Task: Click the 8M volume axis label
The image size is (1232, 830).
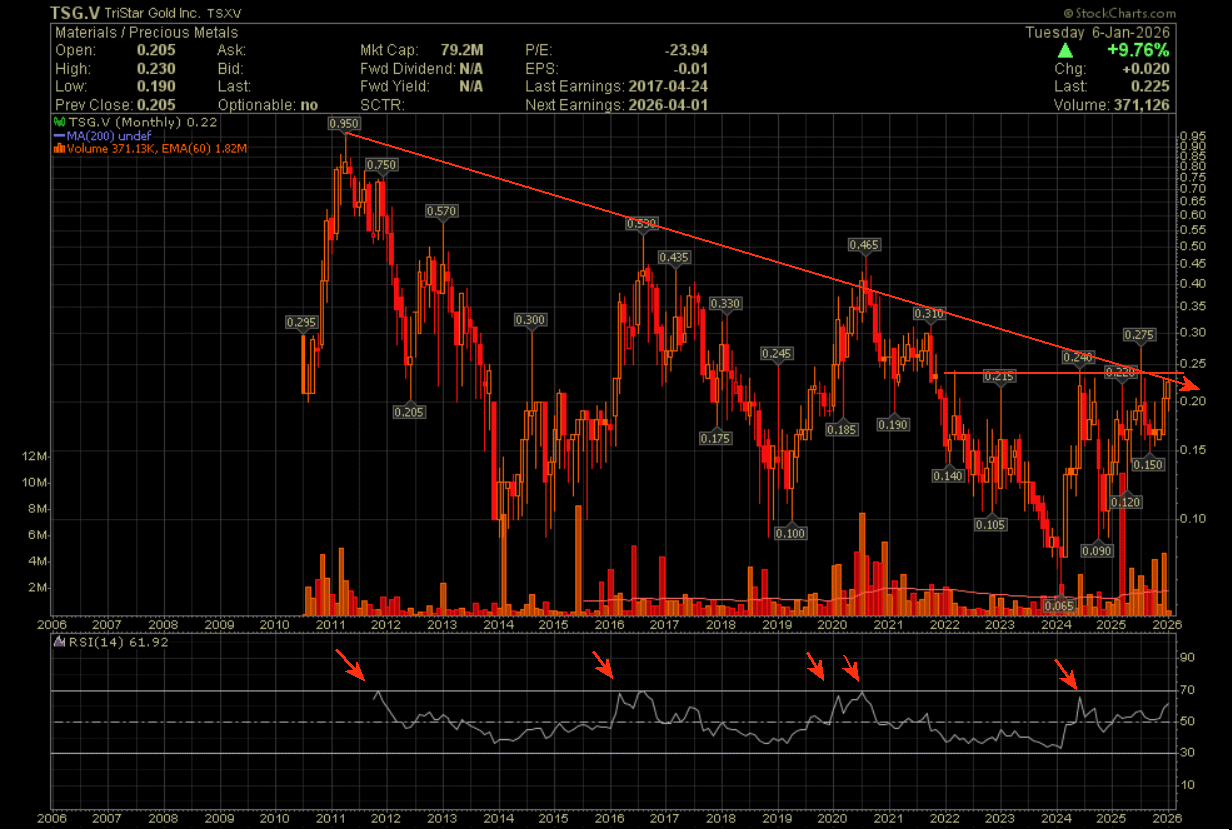Action: tap(38, 509)
